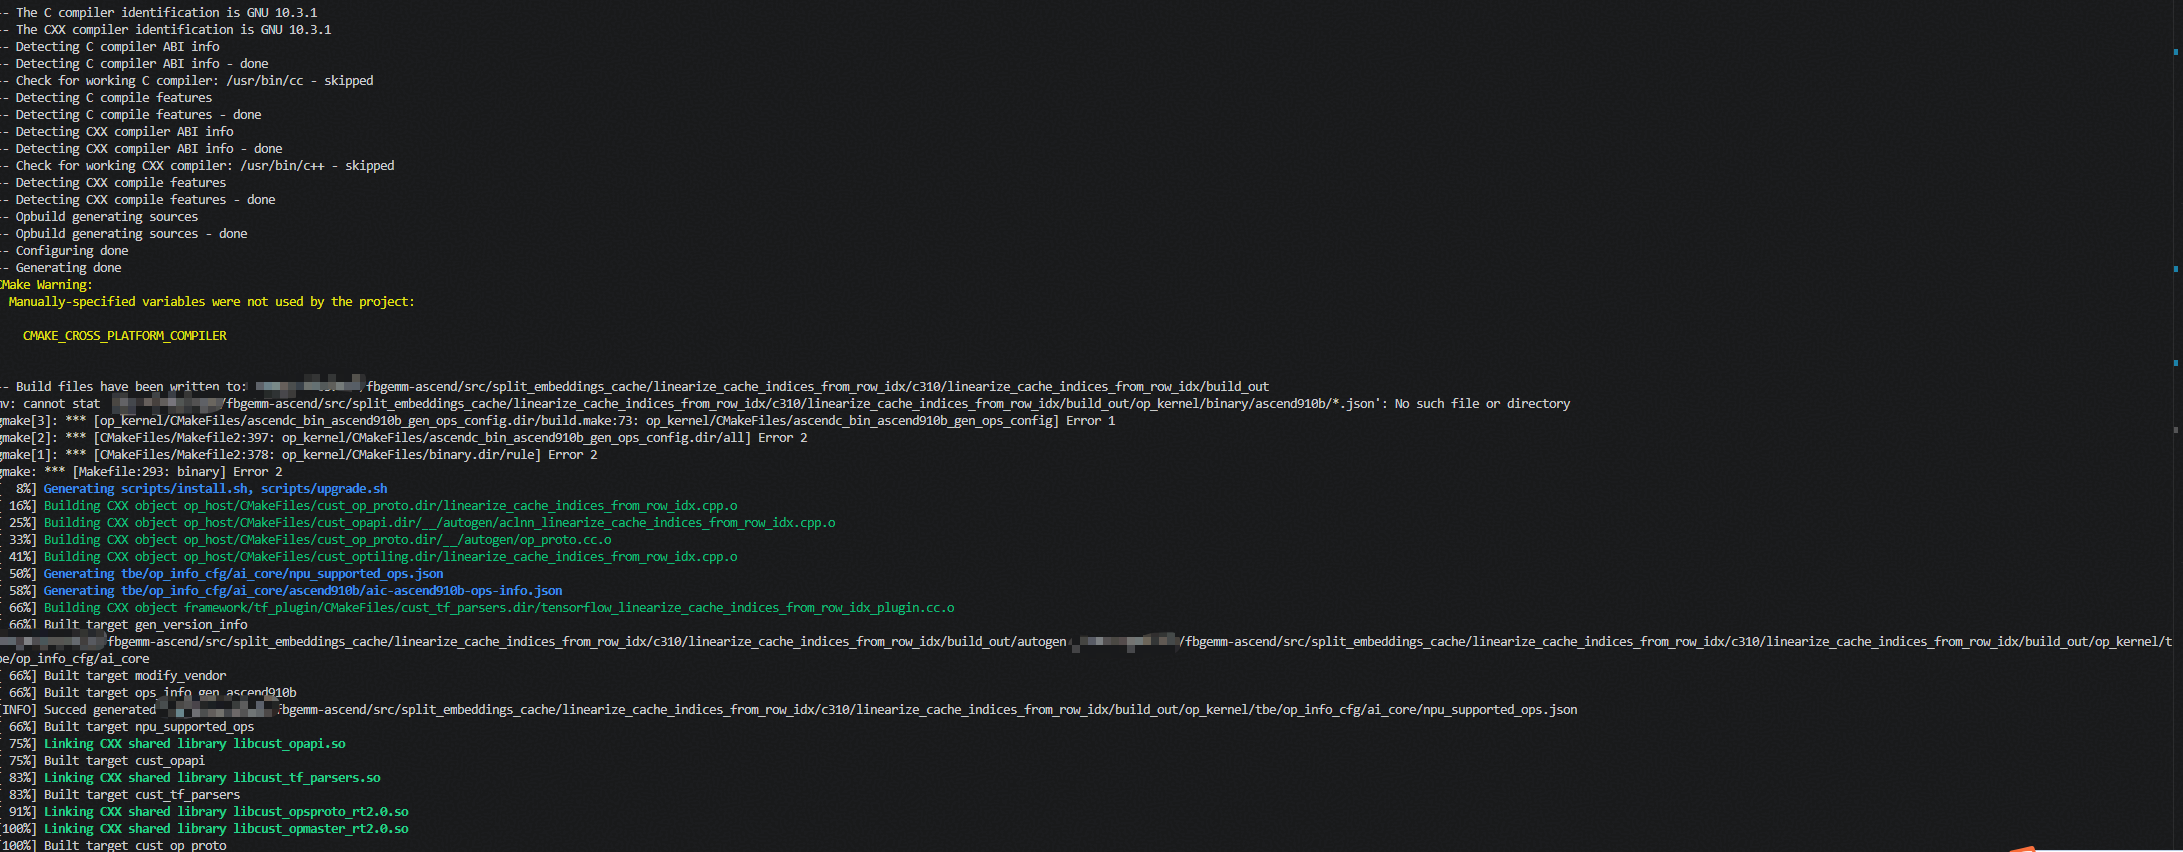The height and width of the screenshot is (852, 2183).
Task: Click the 'Generating done' line
Action: (x=61, y=268)
